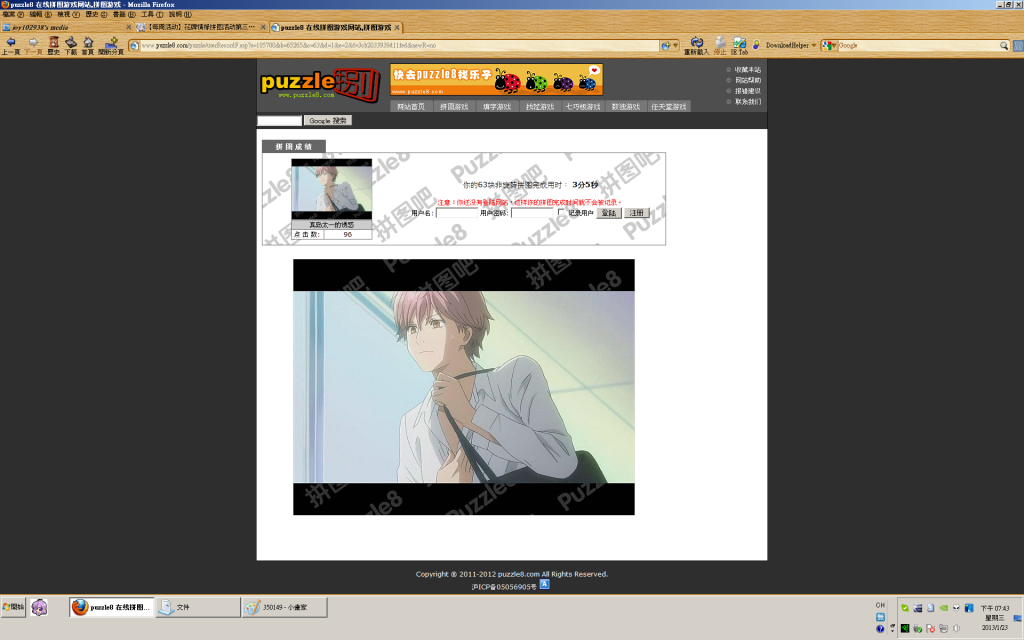Click the puzzle8 site logo
1024x640 pixels.
point(319,84)
